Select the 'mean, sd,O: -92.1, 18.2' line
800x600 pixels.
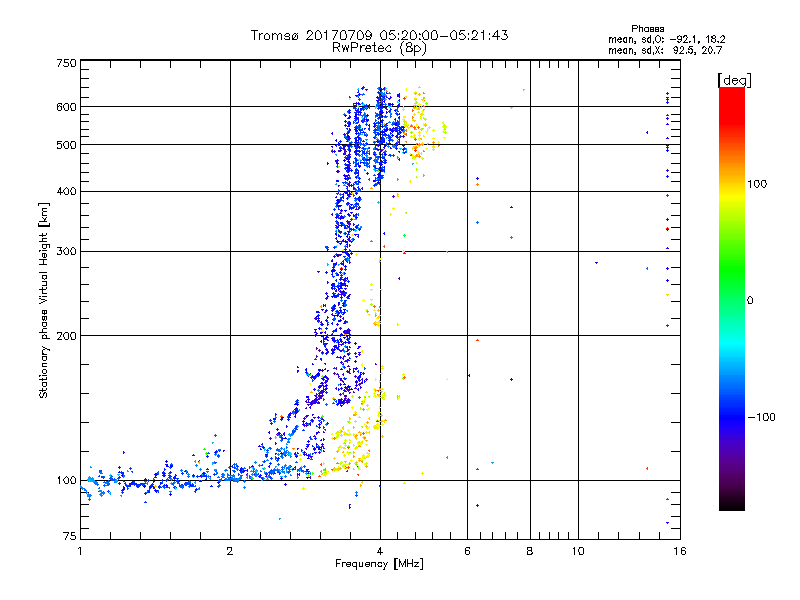pos(666,39)
